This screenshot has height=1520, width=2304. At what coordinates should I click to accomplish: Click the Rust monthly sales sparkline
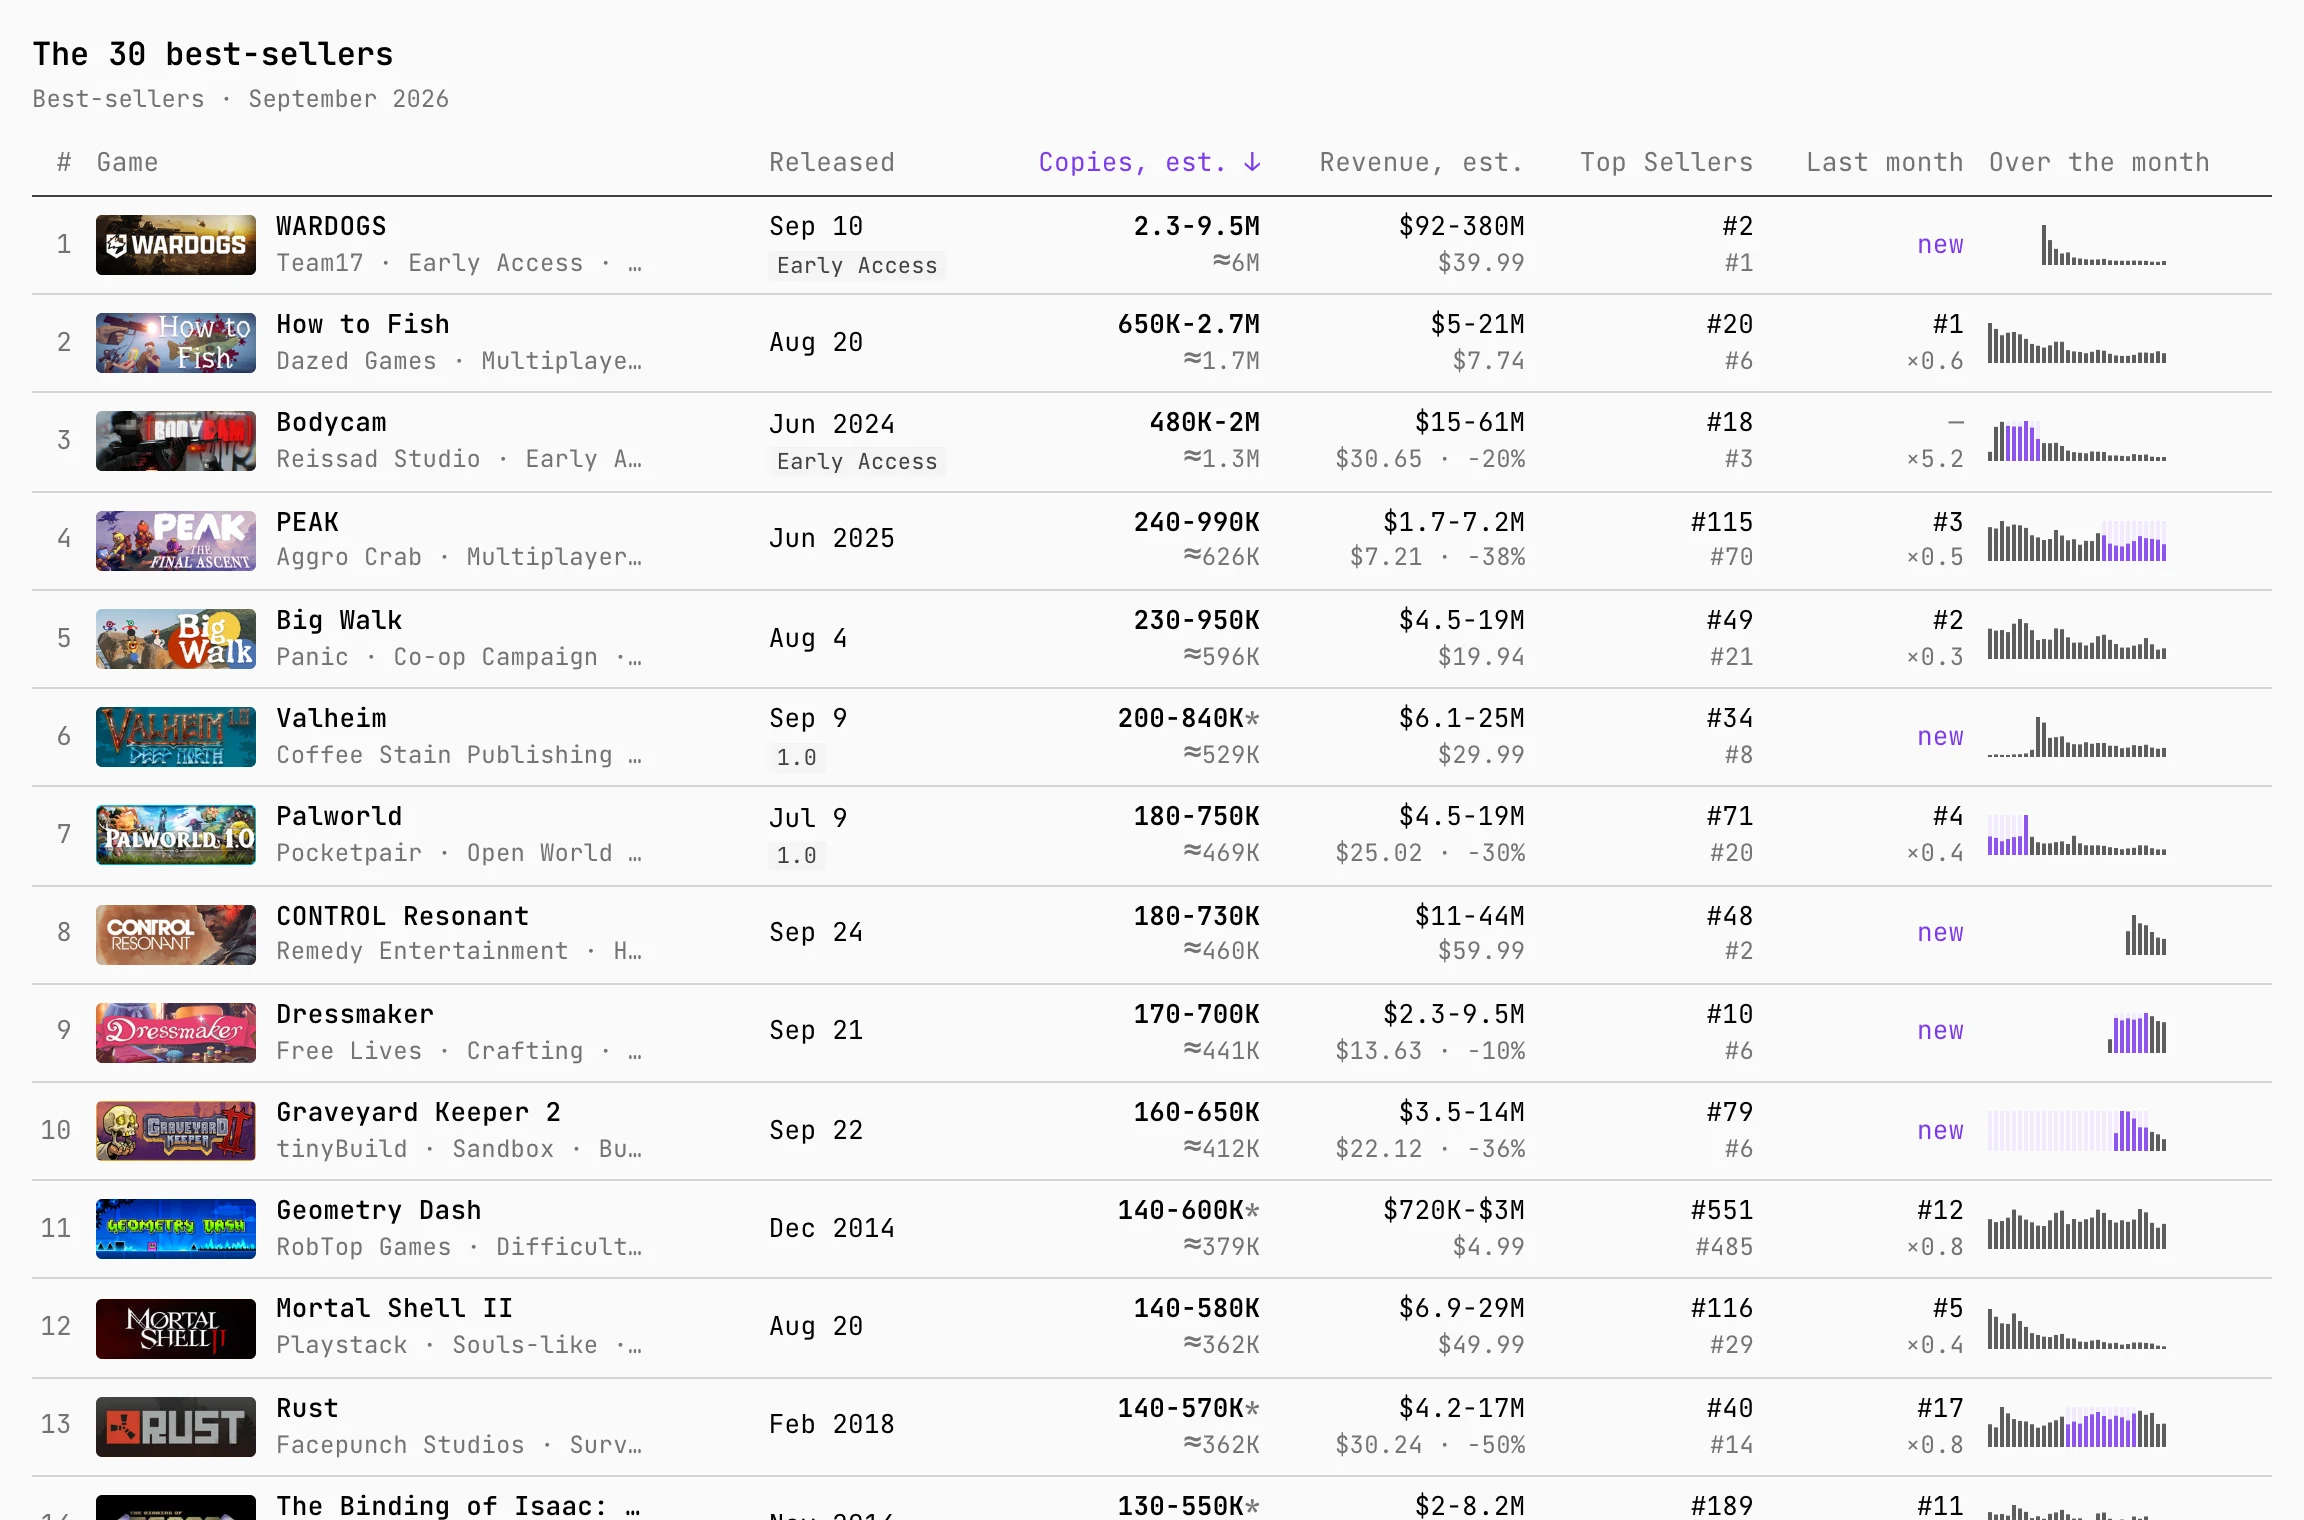[2077, 1426]
